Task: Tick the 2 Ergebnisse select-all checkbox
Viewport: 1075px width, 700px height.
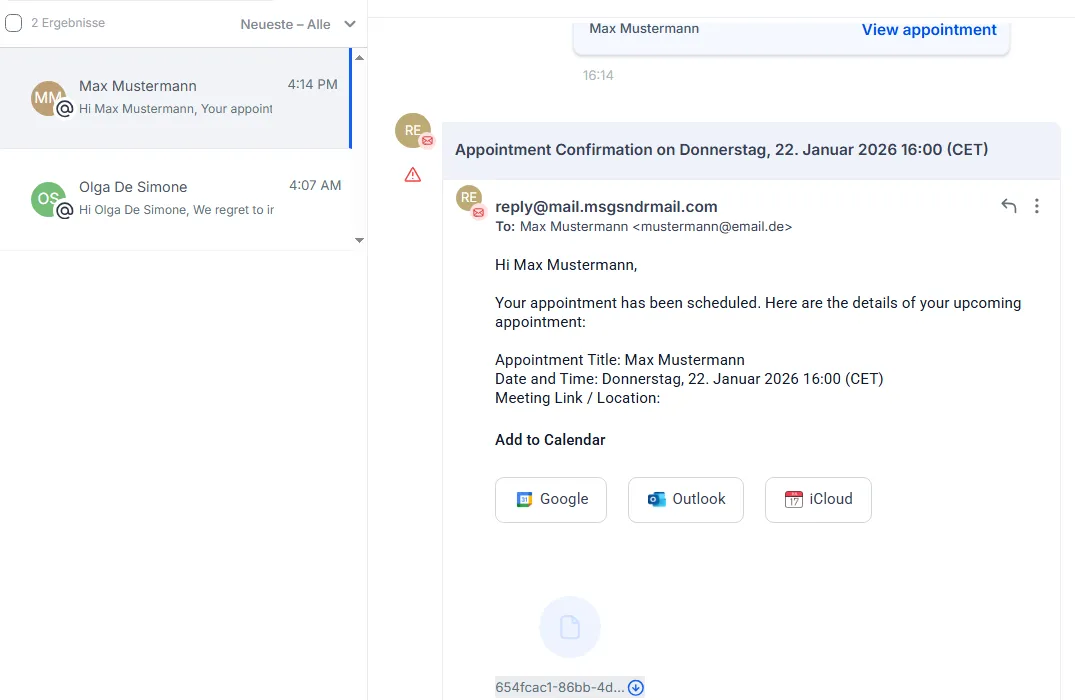Action: coord(14,23)
